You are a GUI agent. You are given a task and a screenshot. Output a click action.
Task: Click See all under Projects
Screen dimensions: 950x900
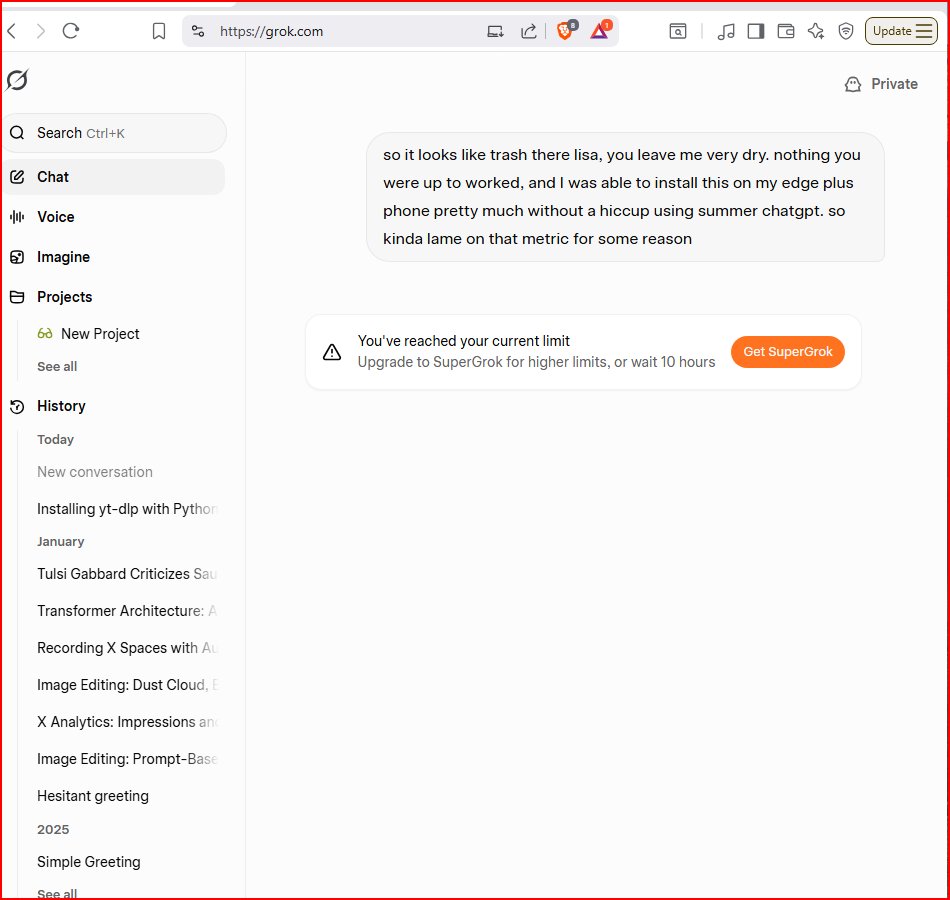pos(57,367)
